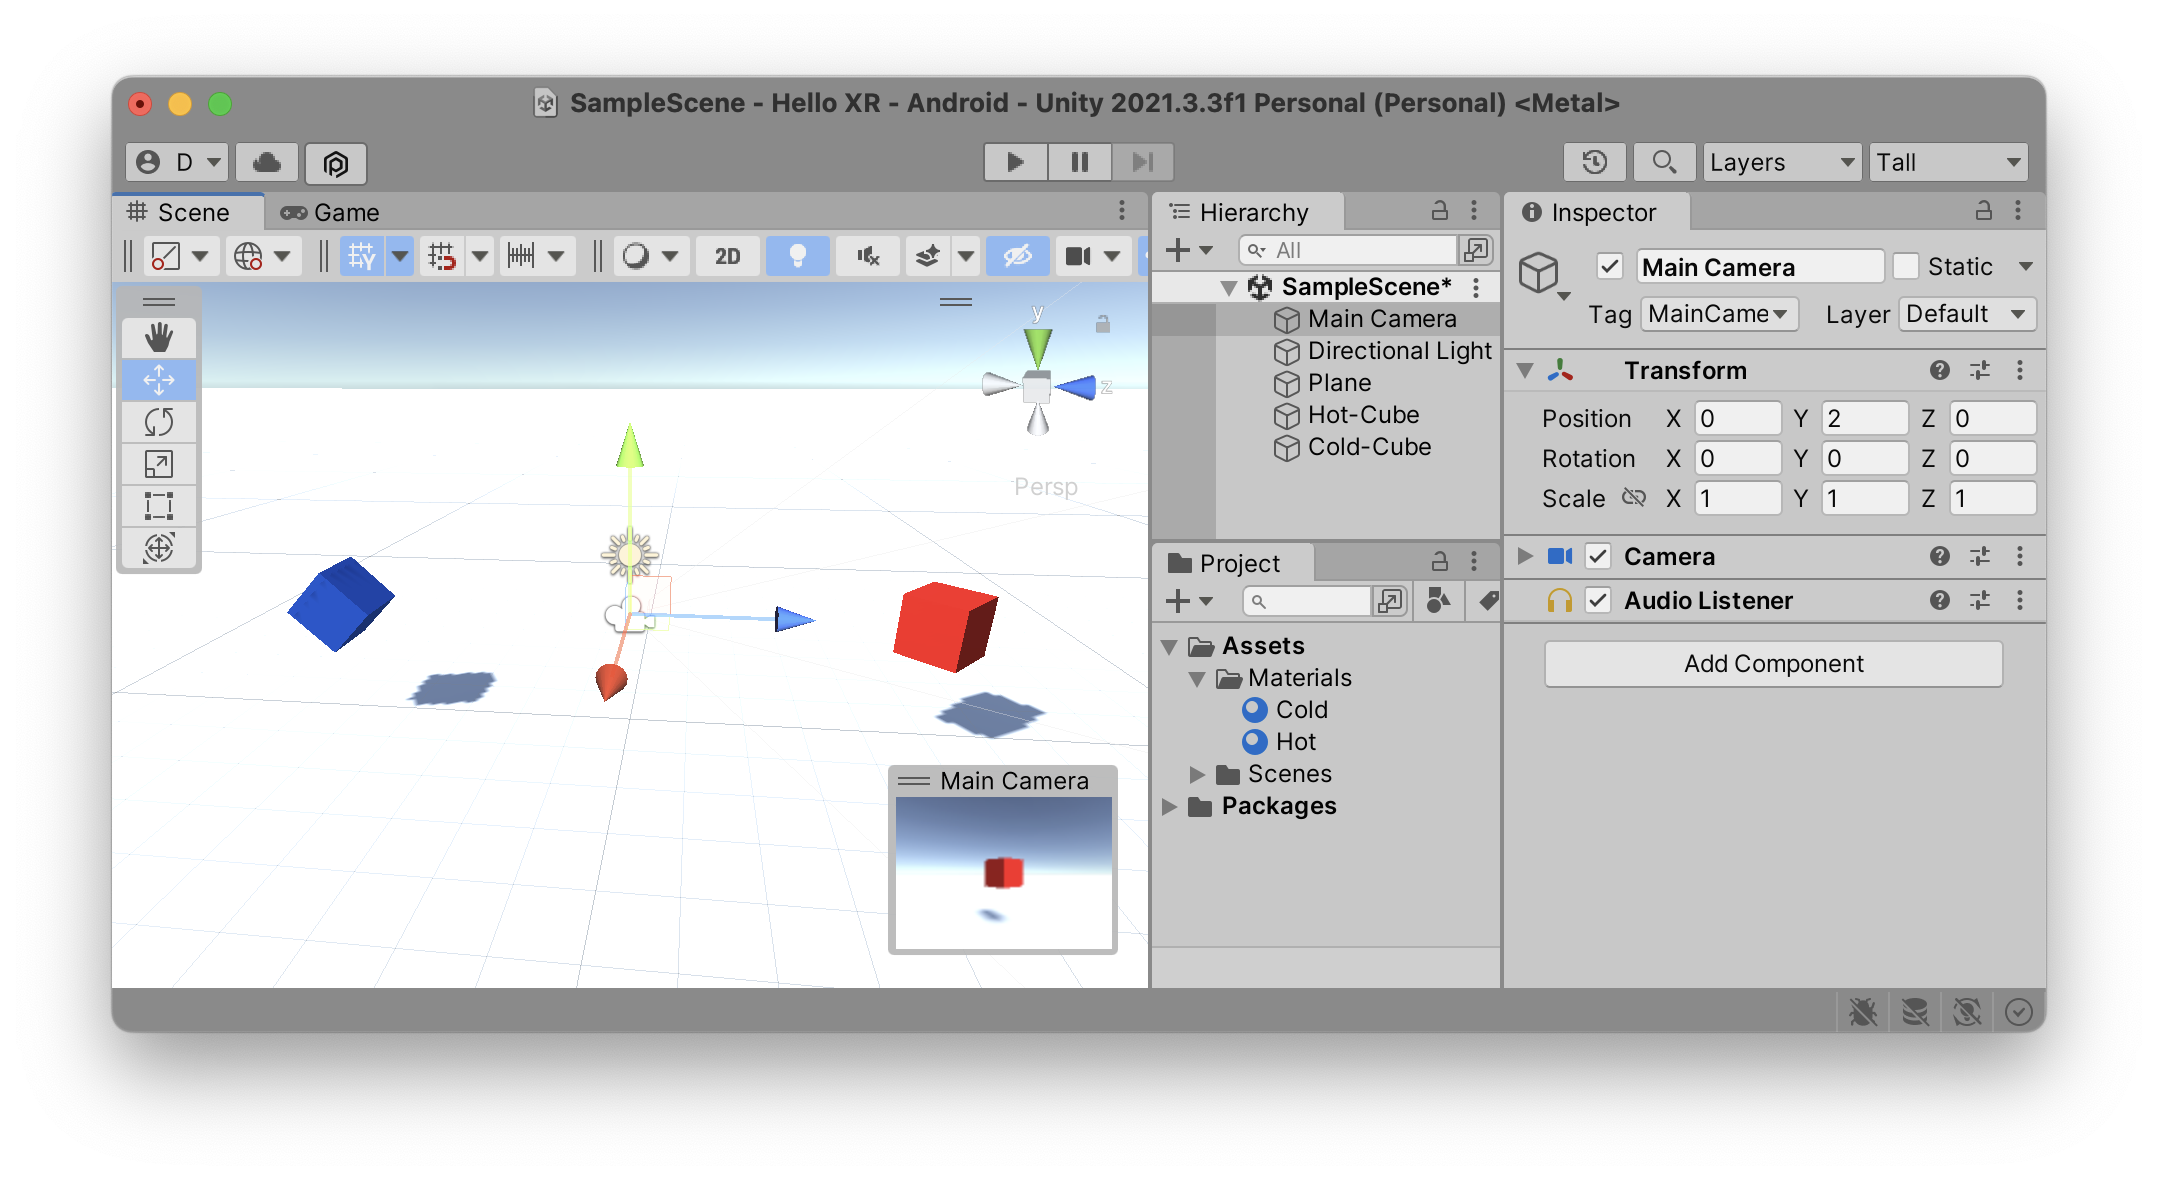Screen dimensions: 2158x1180
Task: Click the version control history icon
Action: pos(1594,161)
